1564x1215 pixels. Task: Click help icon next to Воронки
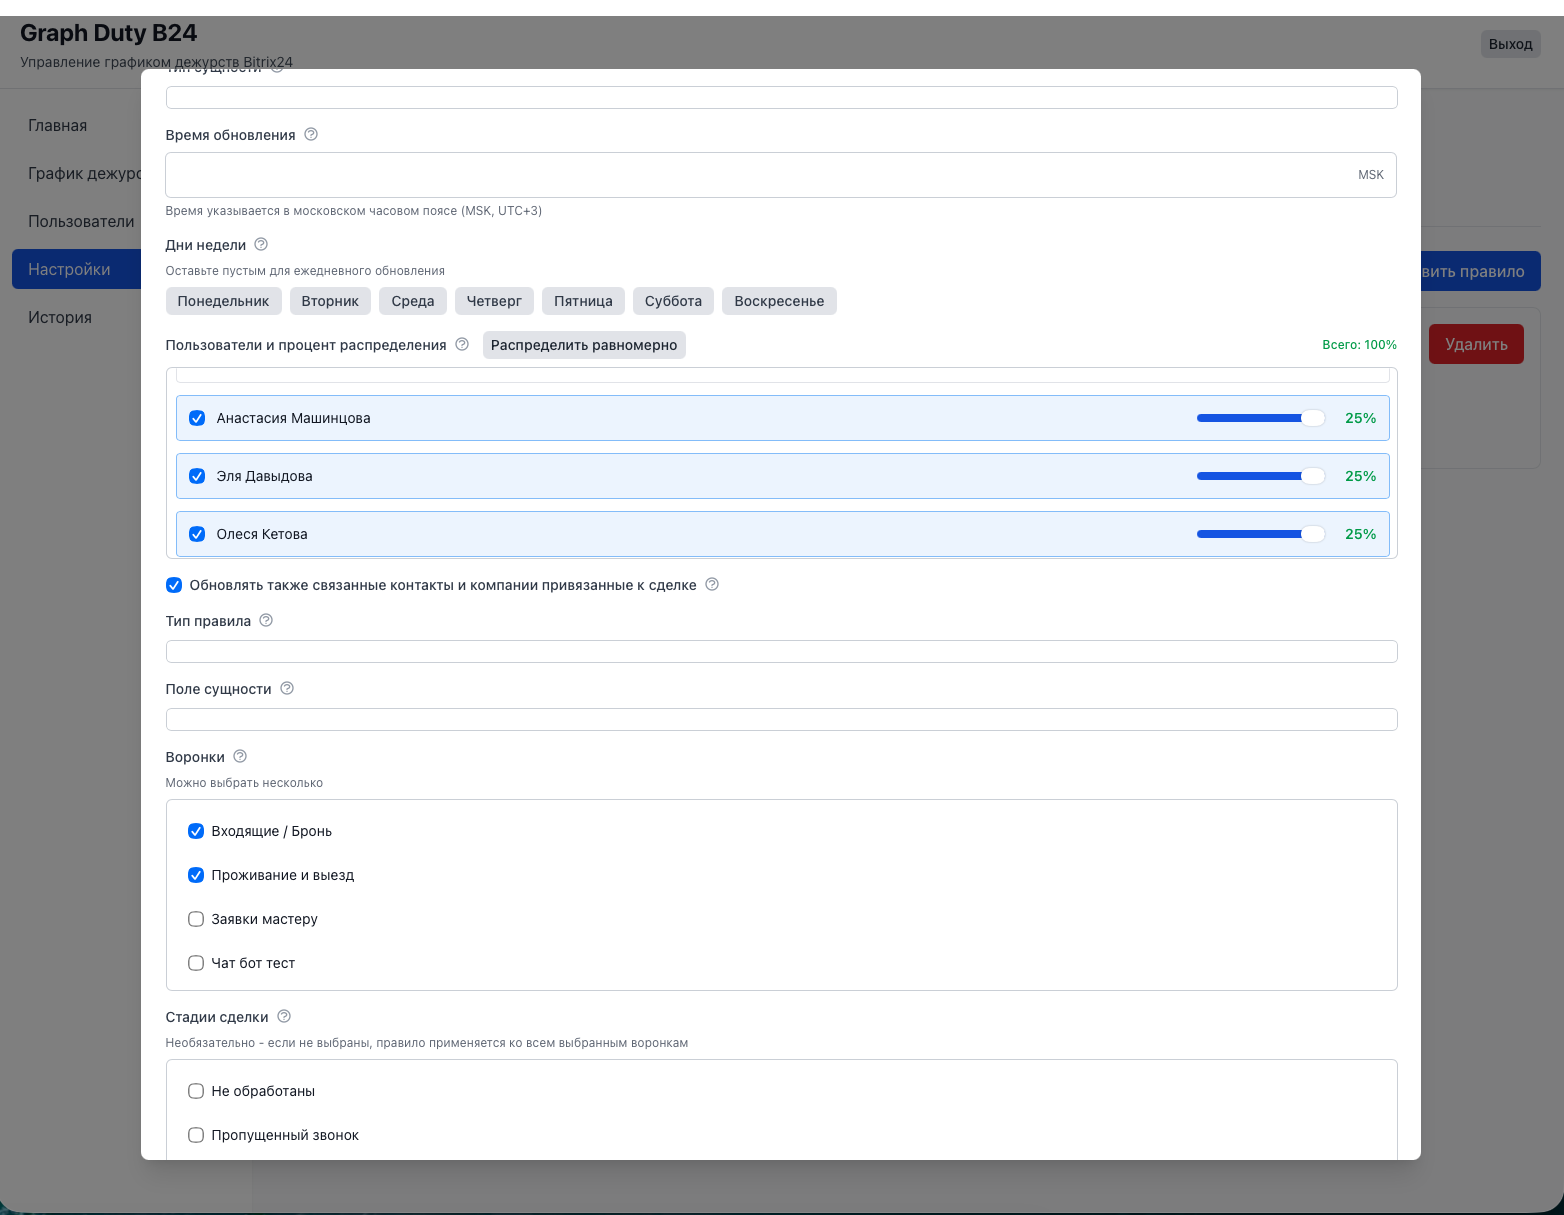click(x=240, y=757)
